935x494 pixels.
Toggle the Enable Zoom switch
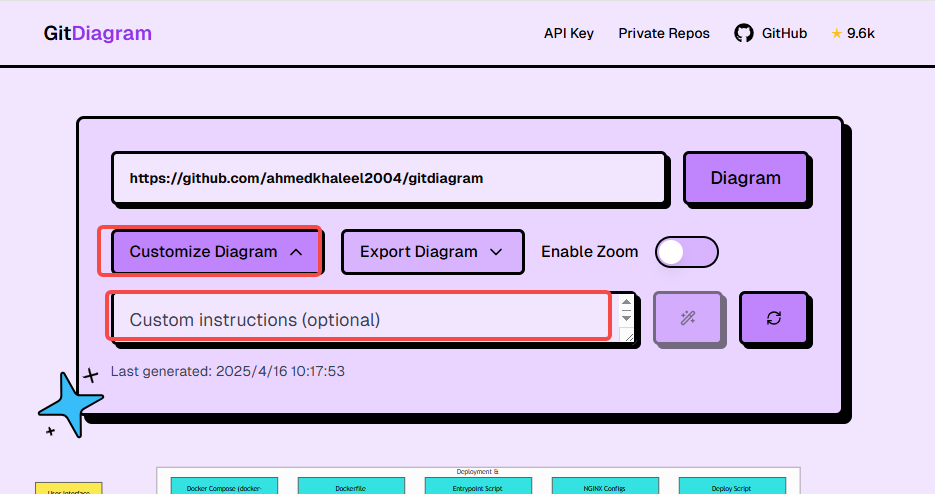[x=686, y=252]
